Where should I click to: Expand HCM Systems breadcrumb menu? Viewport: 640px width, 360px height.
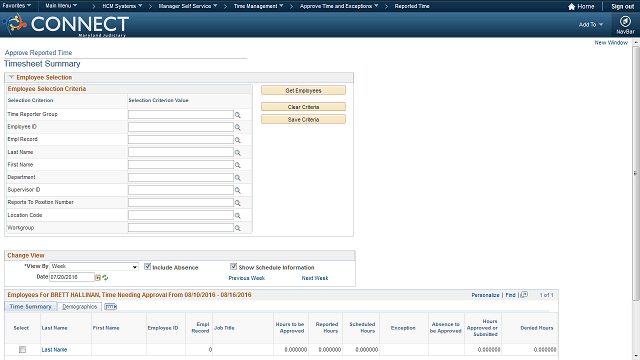click(x=122, y=6)
